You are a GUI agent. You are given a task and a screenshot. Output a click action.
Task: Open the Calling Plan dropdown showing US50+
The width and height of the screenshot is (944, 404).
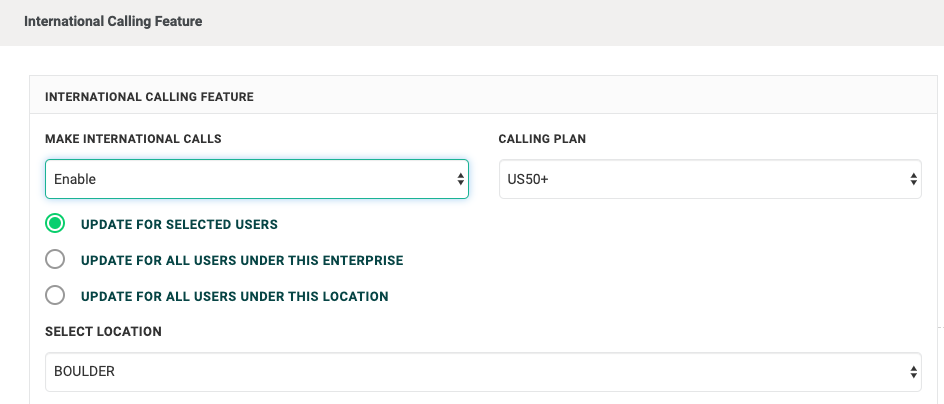pyautogui.click(x=710, y=179)
